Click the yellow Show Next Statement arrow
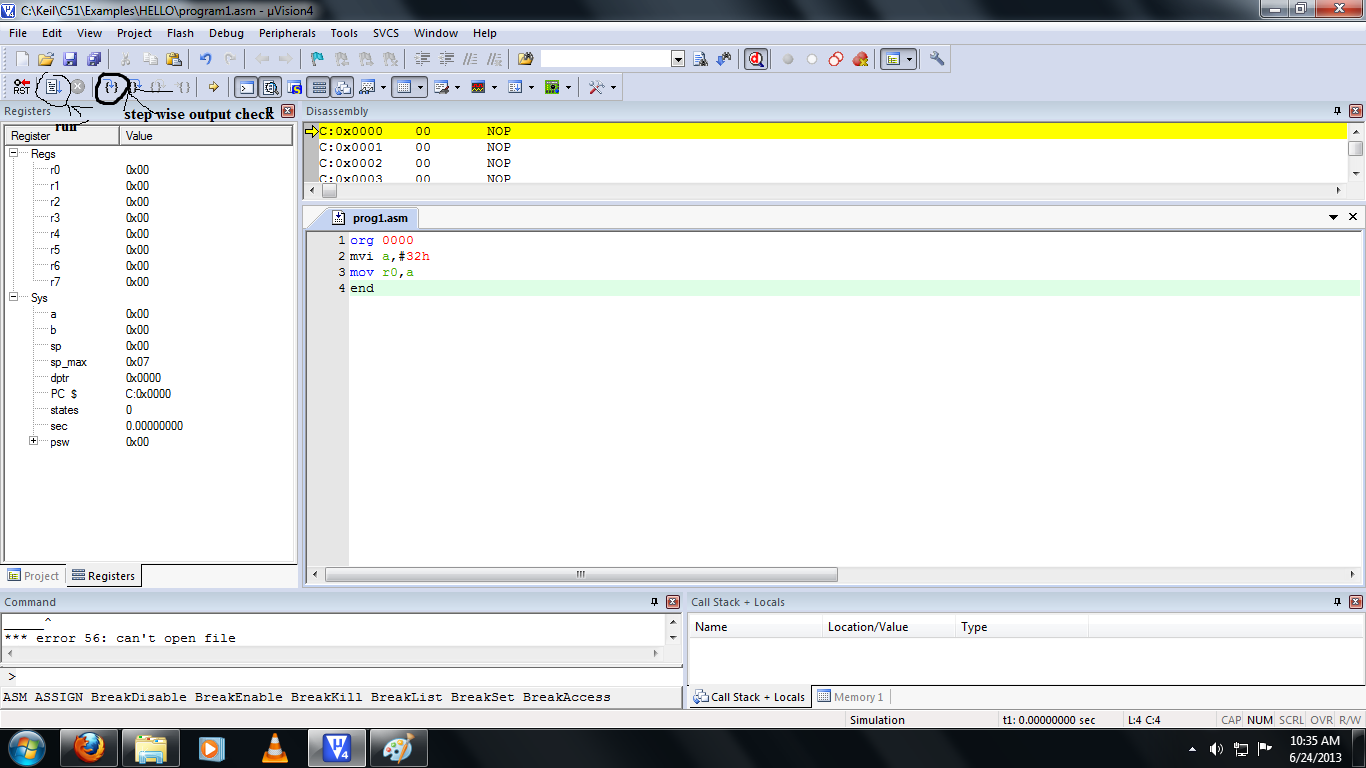Image resolution: width=1366 pixels, height=768 pixels. click(x=212, y=87)
